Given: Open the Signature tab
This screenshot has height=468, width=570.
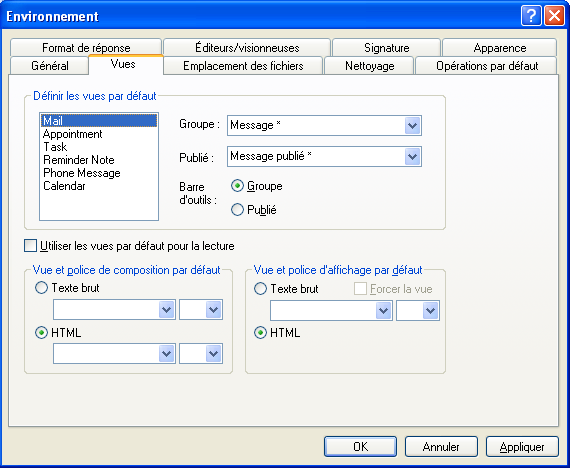Looking at the screenshot, I should coord(386,47).
